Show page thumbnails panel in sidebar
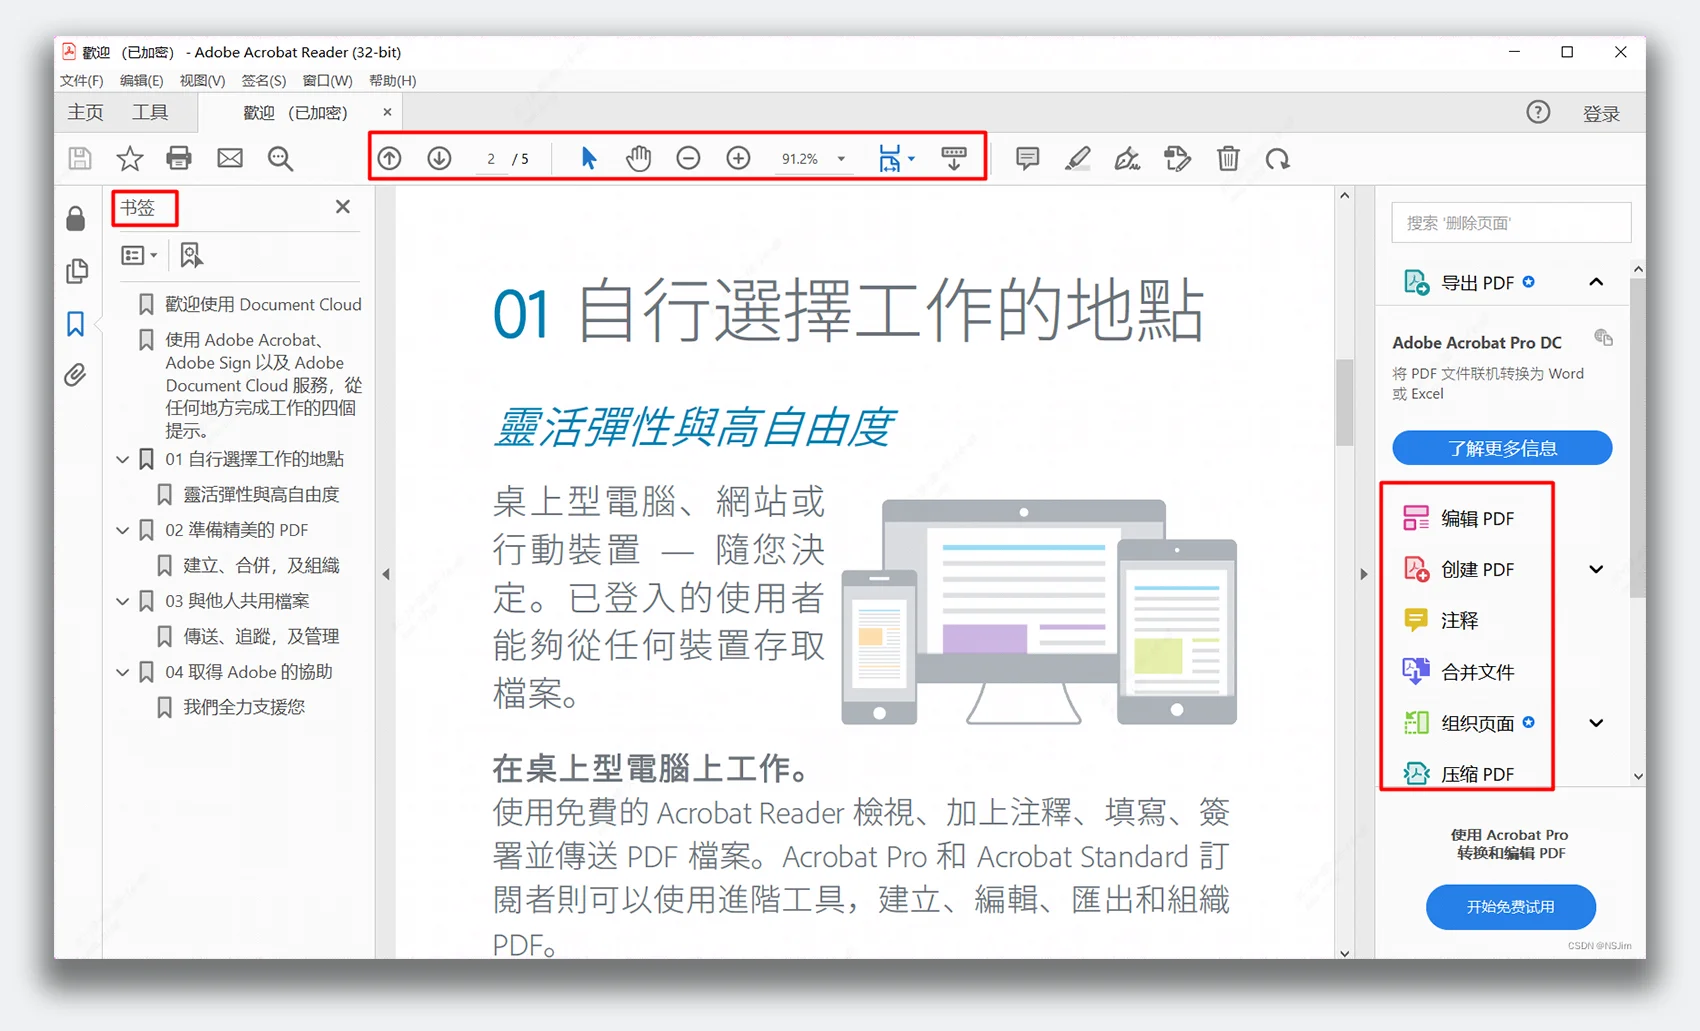 (76, 271)
